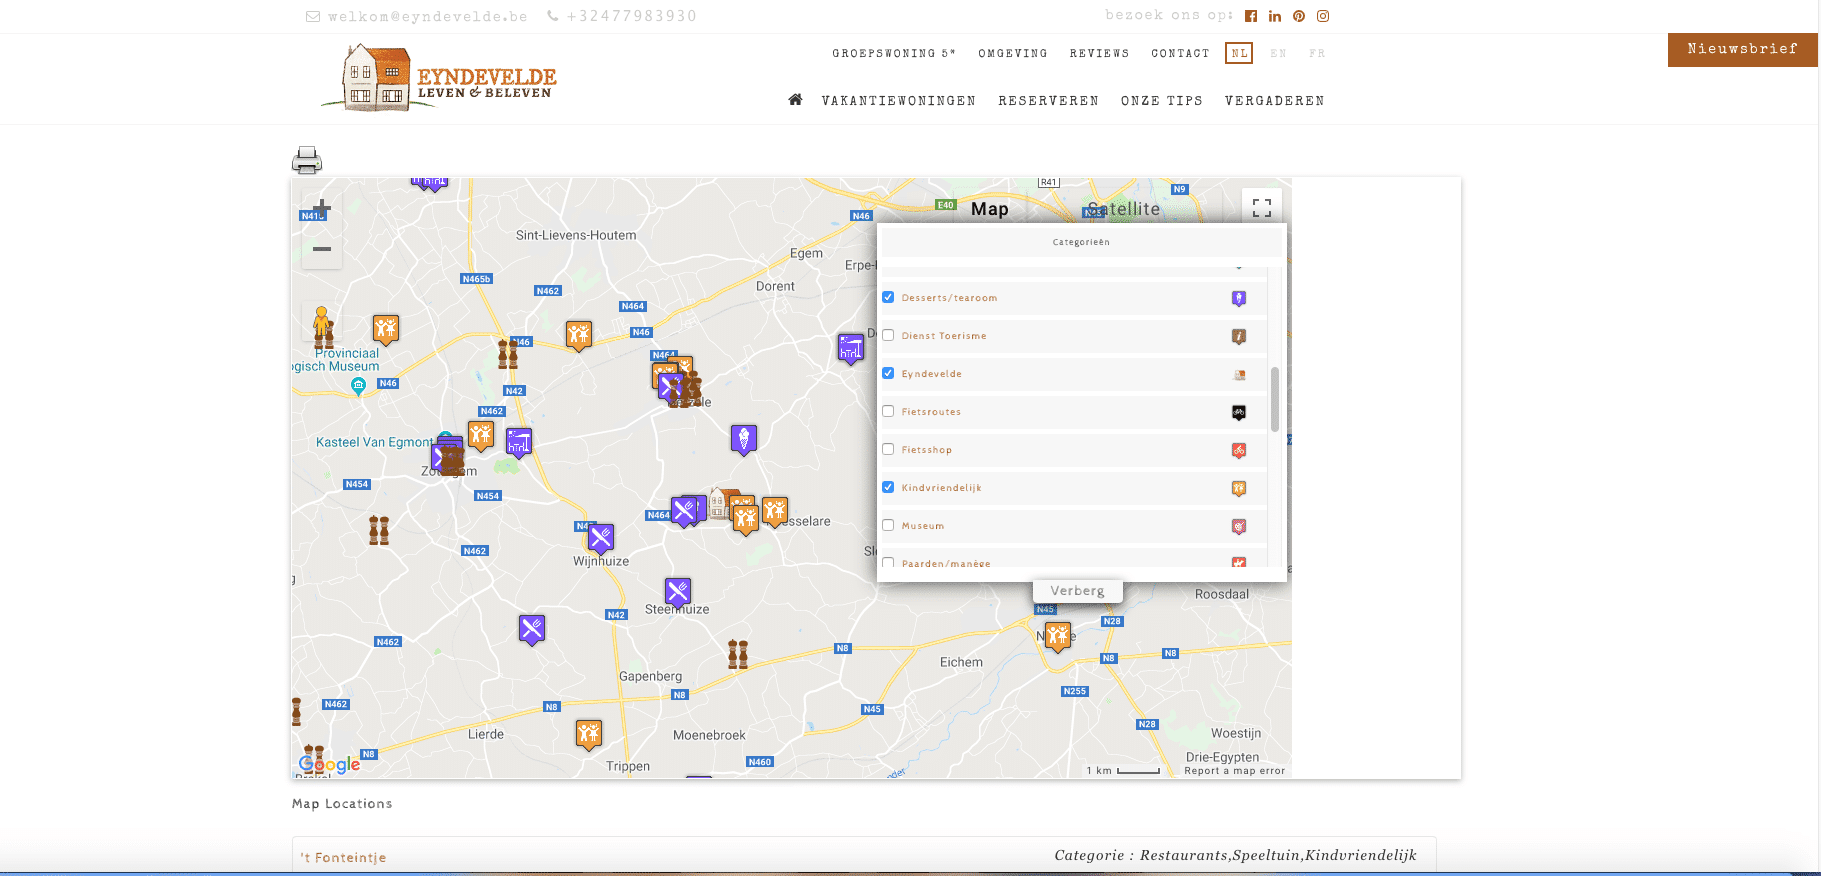Open the 't Fonteintje location link
The height and width of the screenshot is (876, 1821).
coord(344,858)
